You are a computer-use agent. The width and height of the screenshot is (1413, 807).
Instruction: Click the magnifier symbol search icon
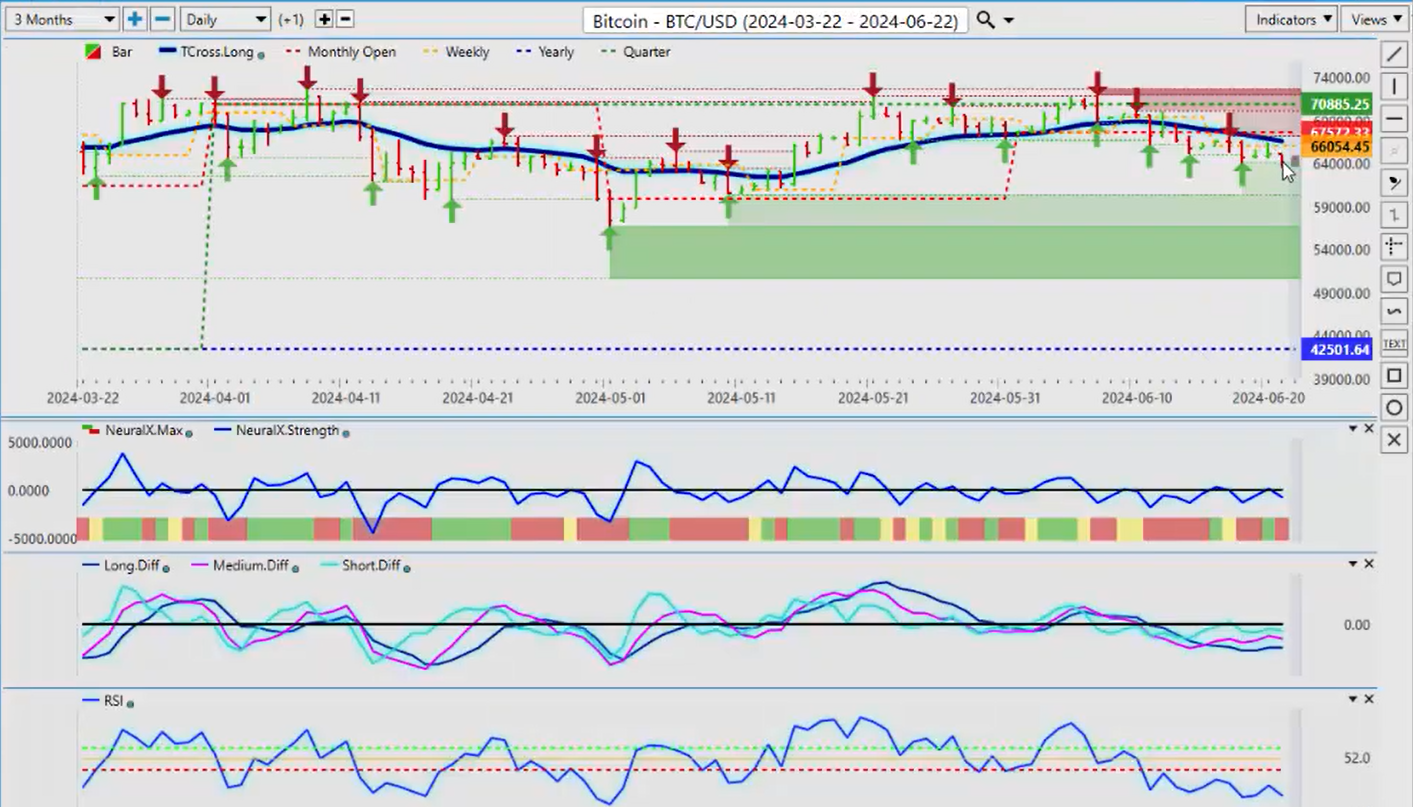tap(985, 19)
